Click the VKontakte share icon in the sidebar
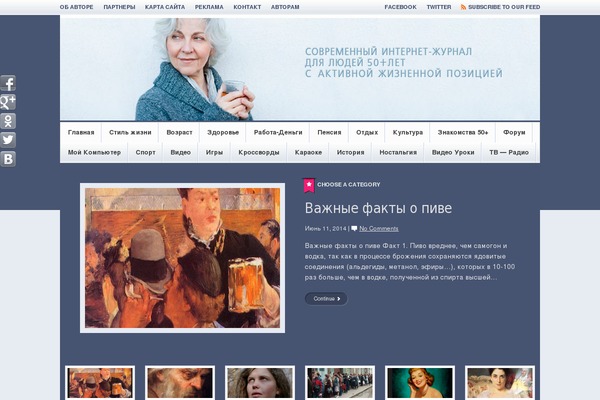The image size is (600, 400). [x=8, y=158]
